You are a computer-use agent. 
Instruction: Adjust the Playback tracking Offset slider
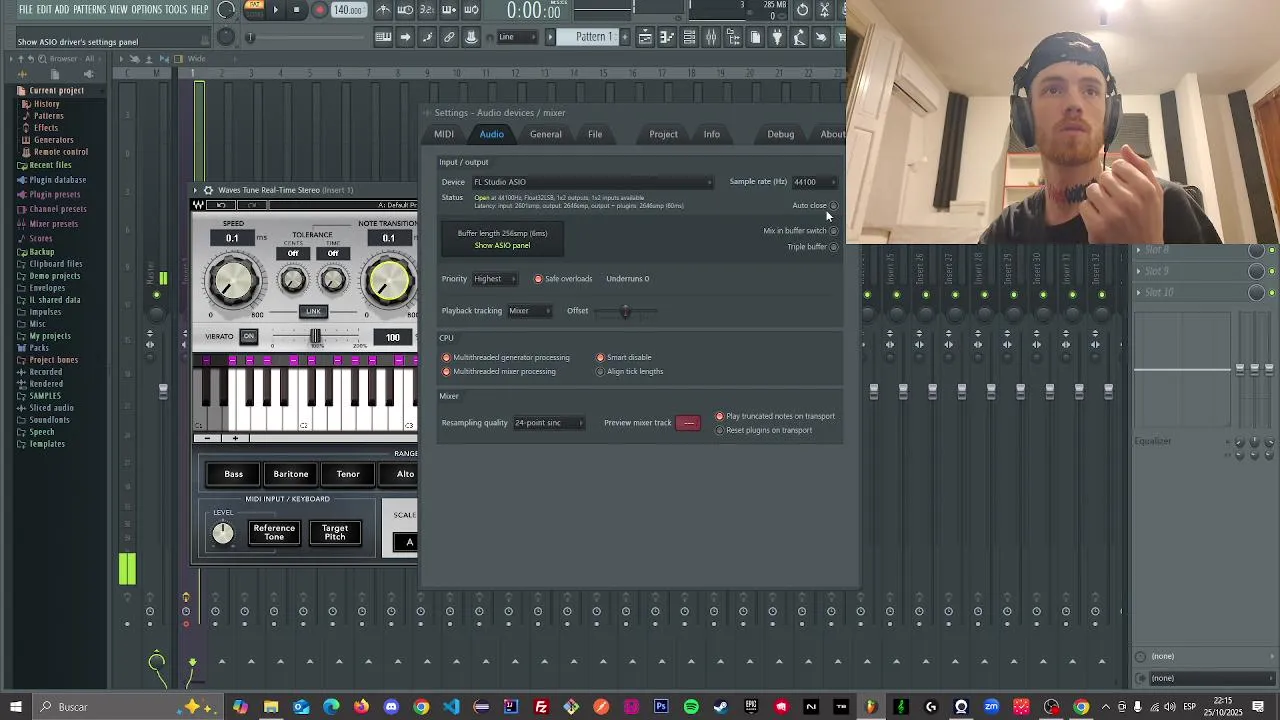coord(626,311)
